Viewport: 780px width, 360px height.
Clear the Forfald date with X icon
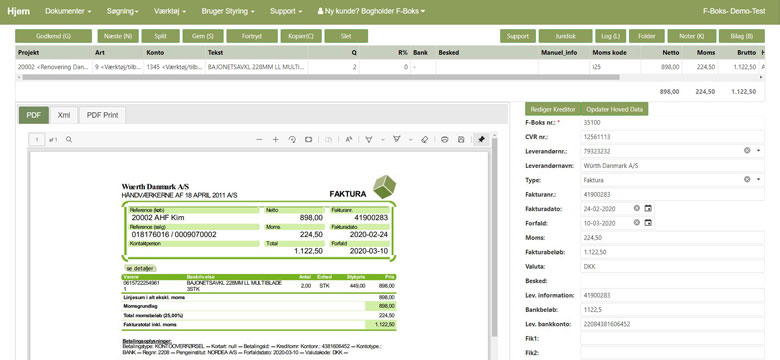(x=637, y=223)
